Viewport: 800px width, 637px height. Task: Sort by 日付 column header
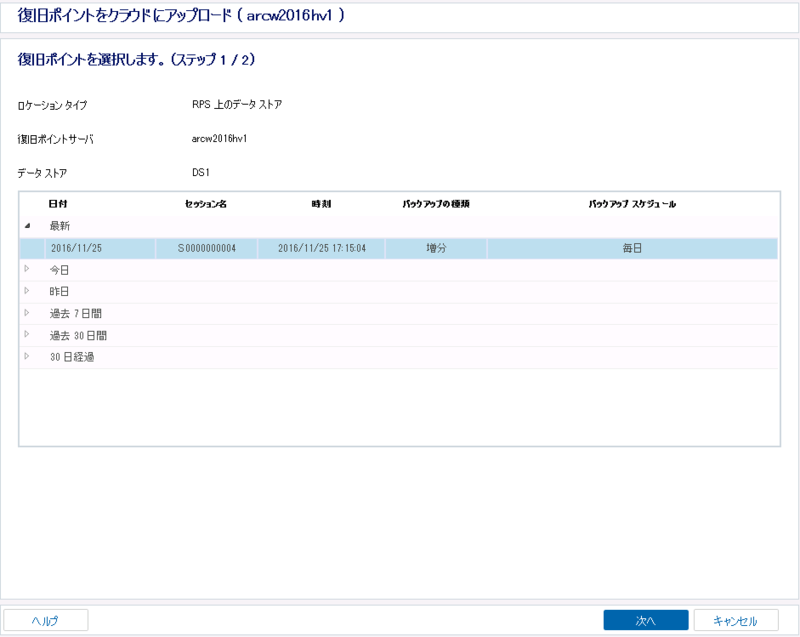[58, 204]
